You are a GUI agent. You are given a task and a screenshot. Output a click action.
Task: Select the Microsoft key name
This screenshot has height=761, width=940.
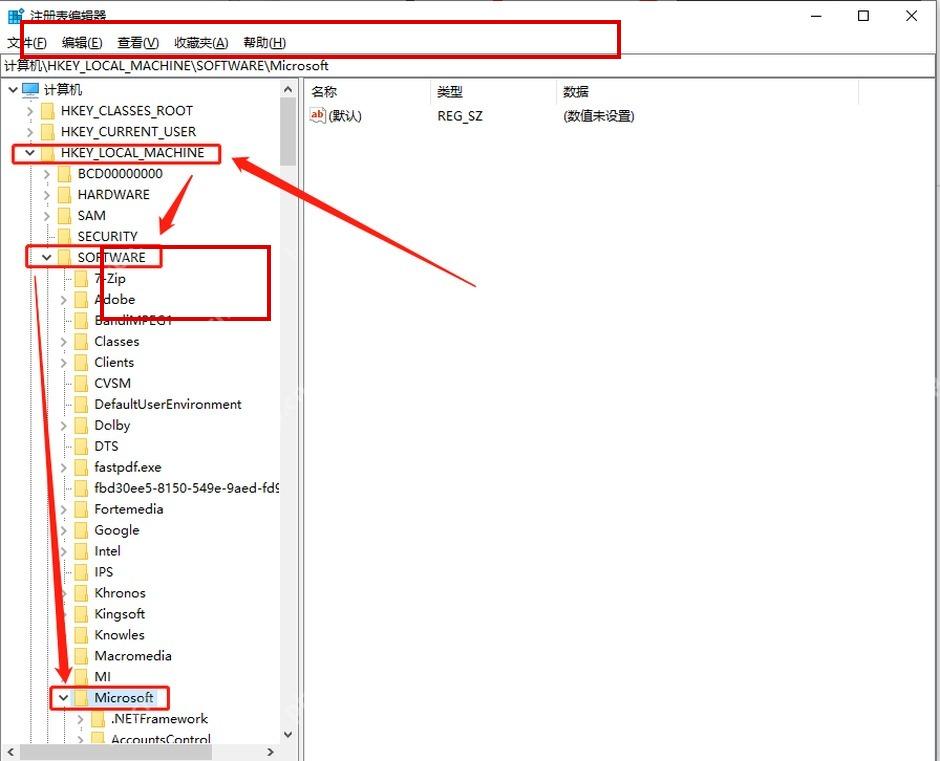[x=123, y=698]
